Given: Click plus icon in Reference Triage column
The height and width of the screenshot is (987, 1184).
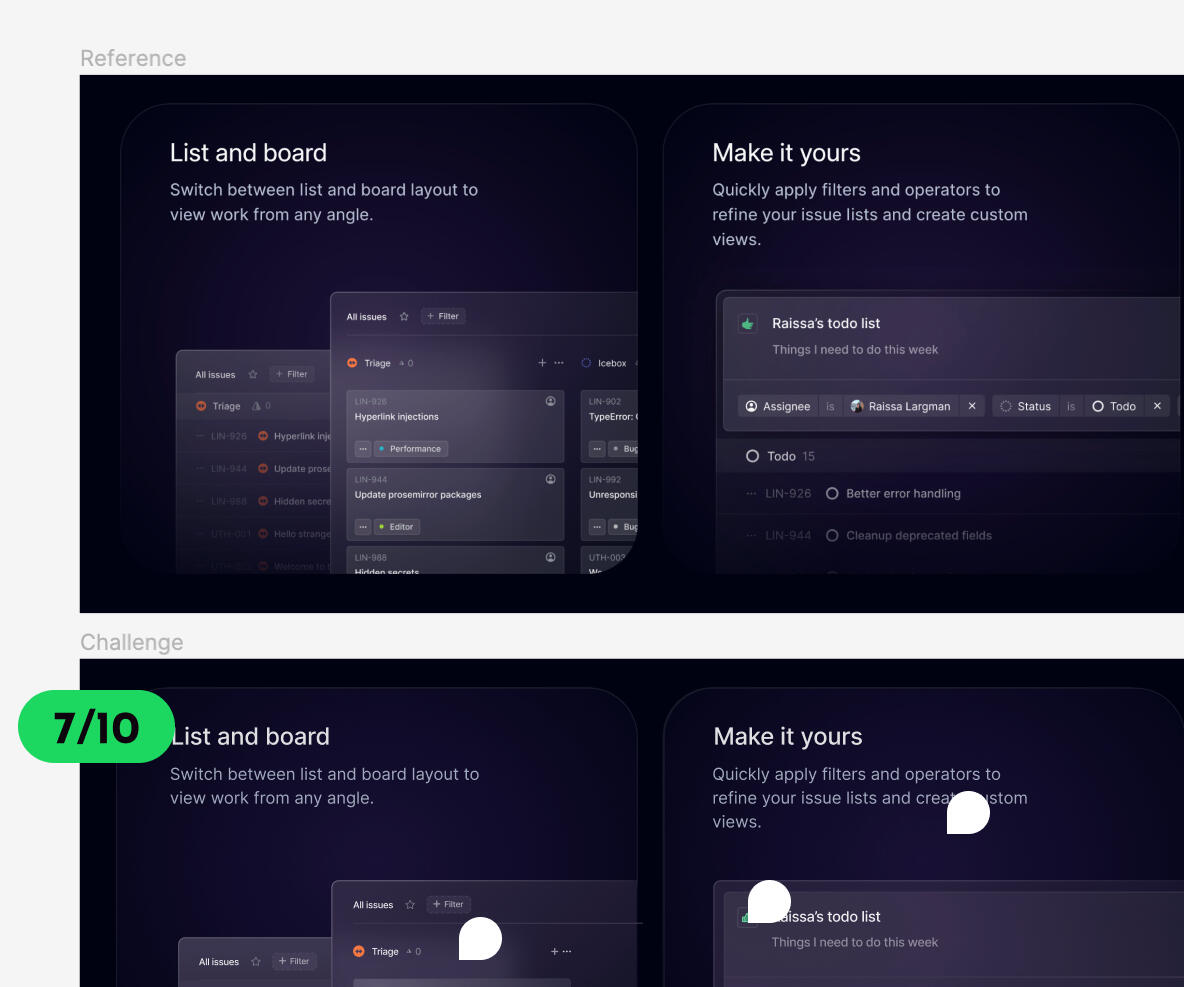Looking at the screenshot, I should pos(542,363).
